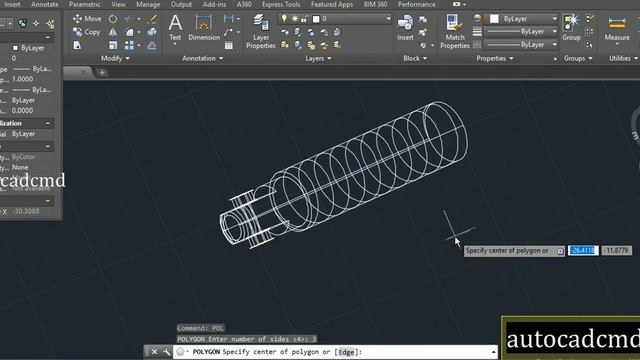Click the Select Objects icon in palette

click(36, 24)
